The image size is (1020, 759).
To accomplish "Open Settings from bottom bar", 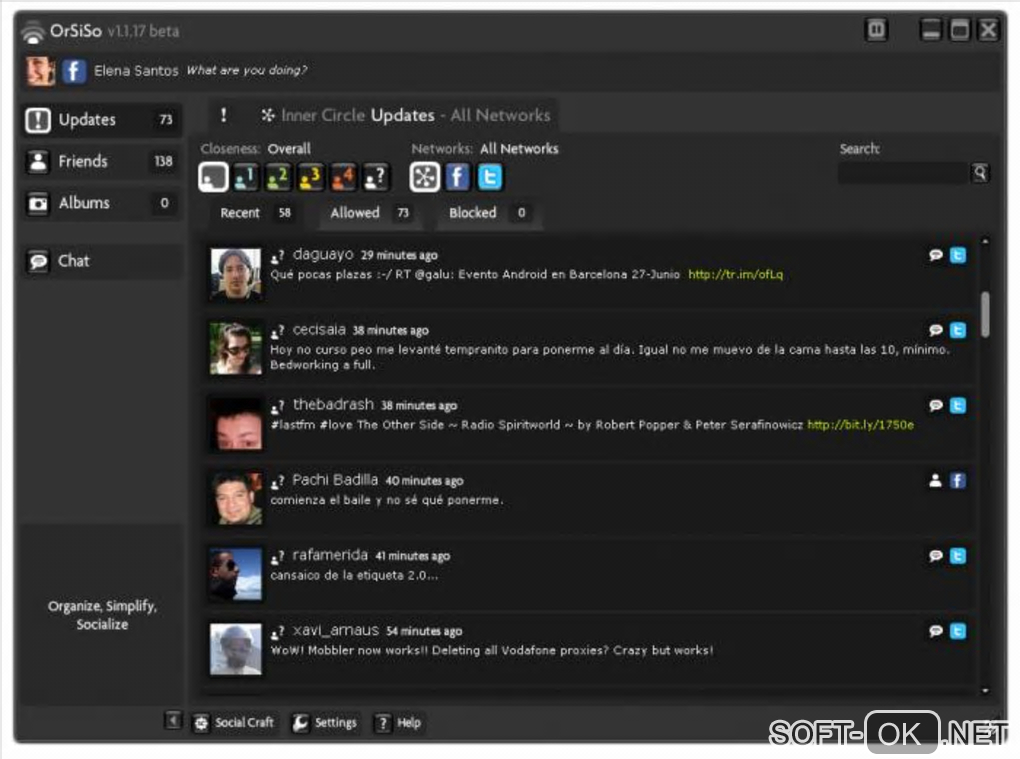I will pos(325,723).
